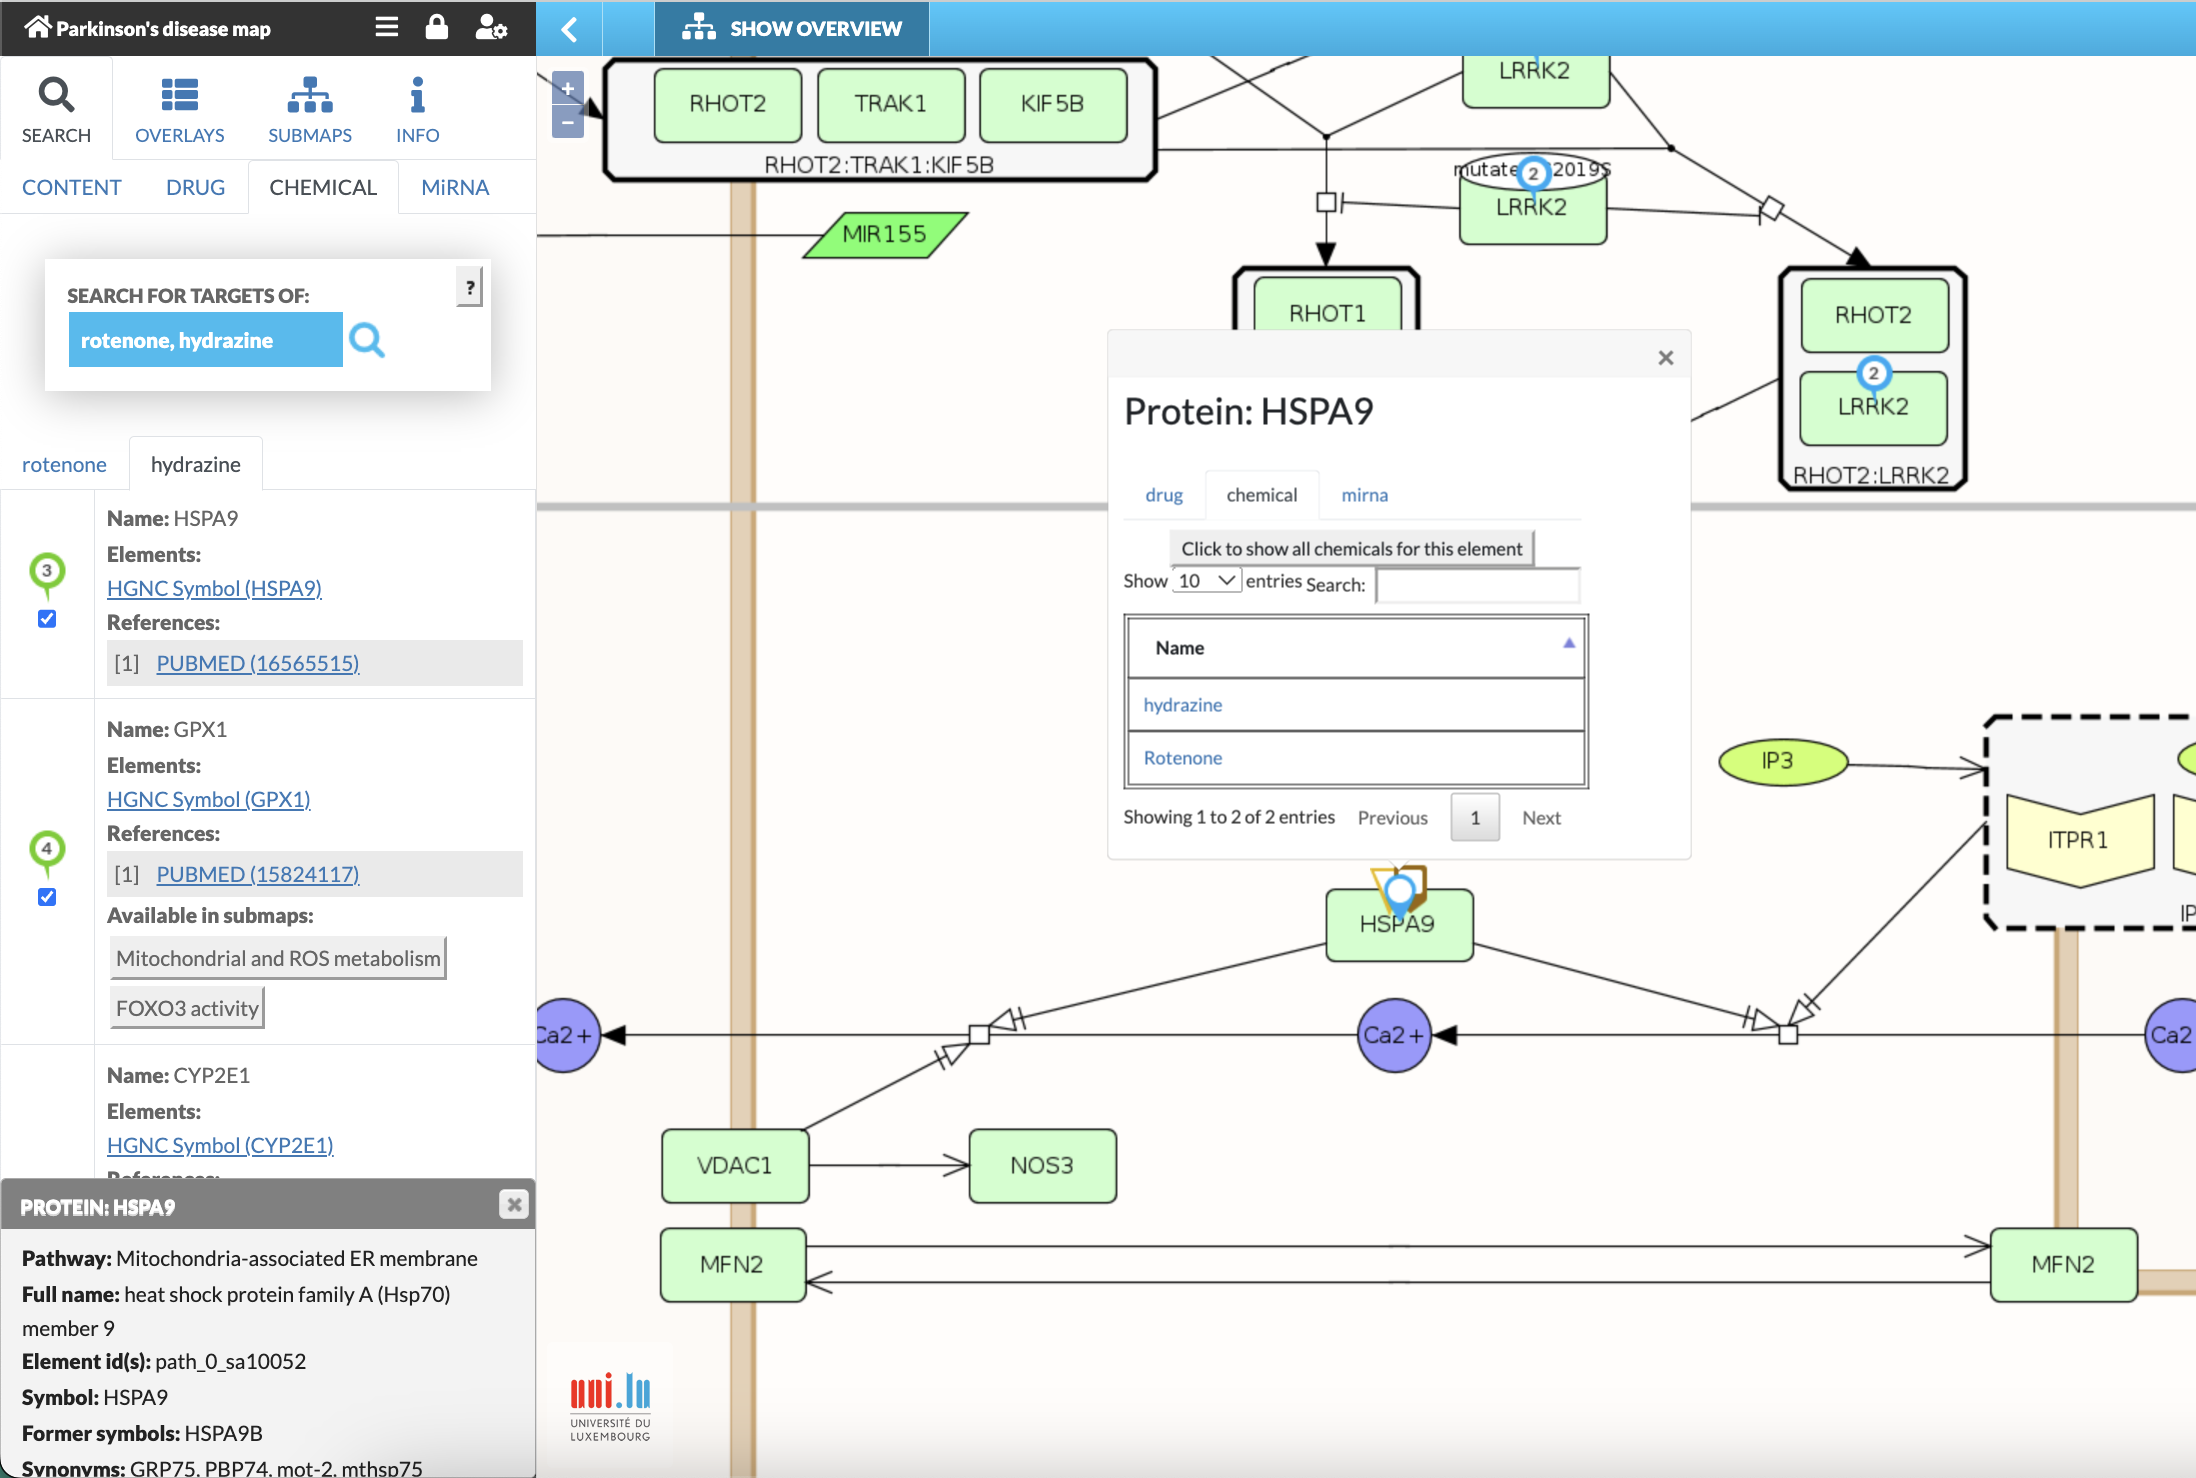Click the Previous pagination button

point(1393,818)
